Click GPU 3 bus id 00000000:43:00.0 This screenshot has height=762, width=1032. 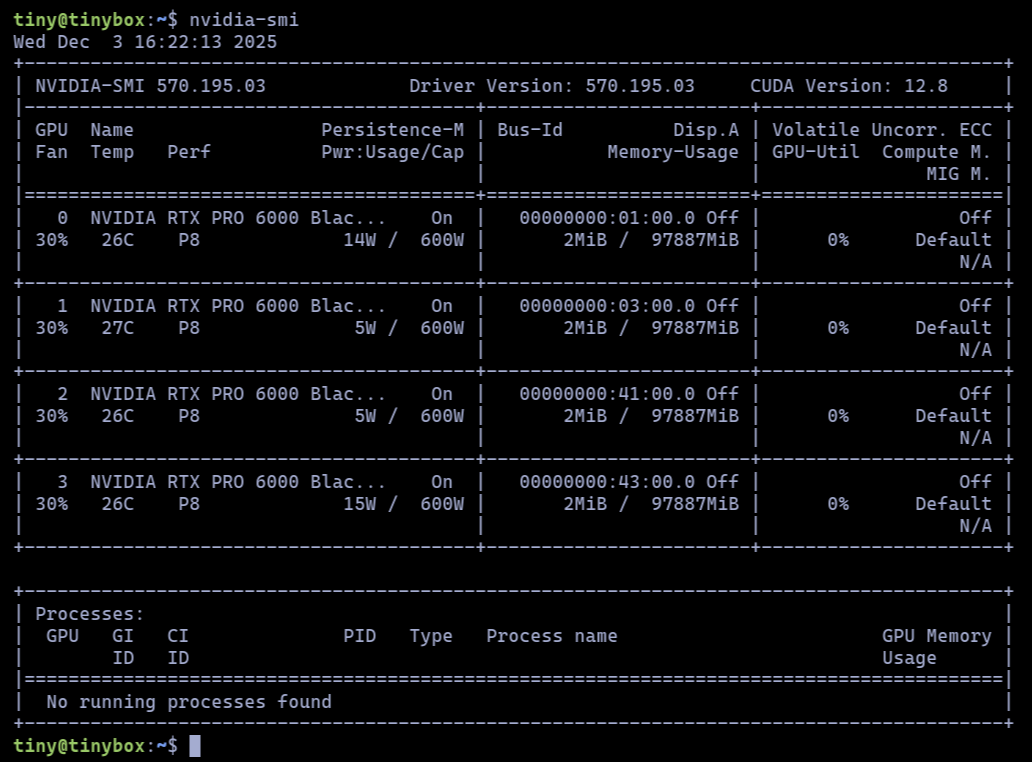607,482
